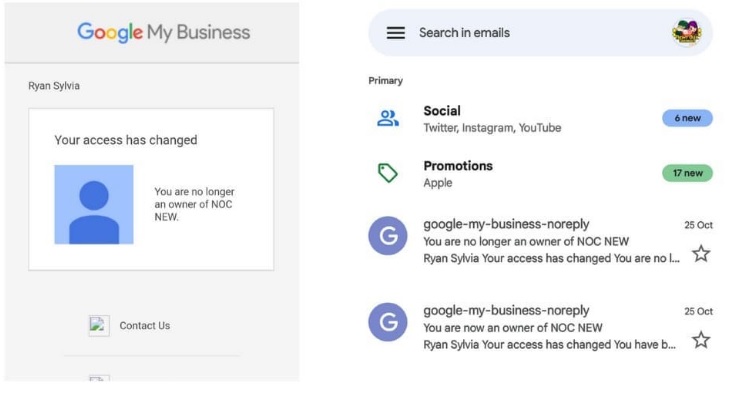This screenshot has width=732, height=397.
Task: Click the '17 new' Promotions badge
Action: point(687,173)
